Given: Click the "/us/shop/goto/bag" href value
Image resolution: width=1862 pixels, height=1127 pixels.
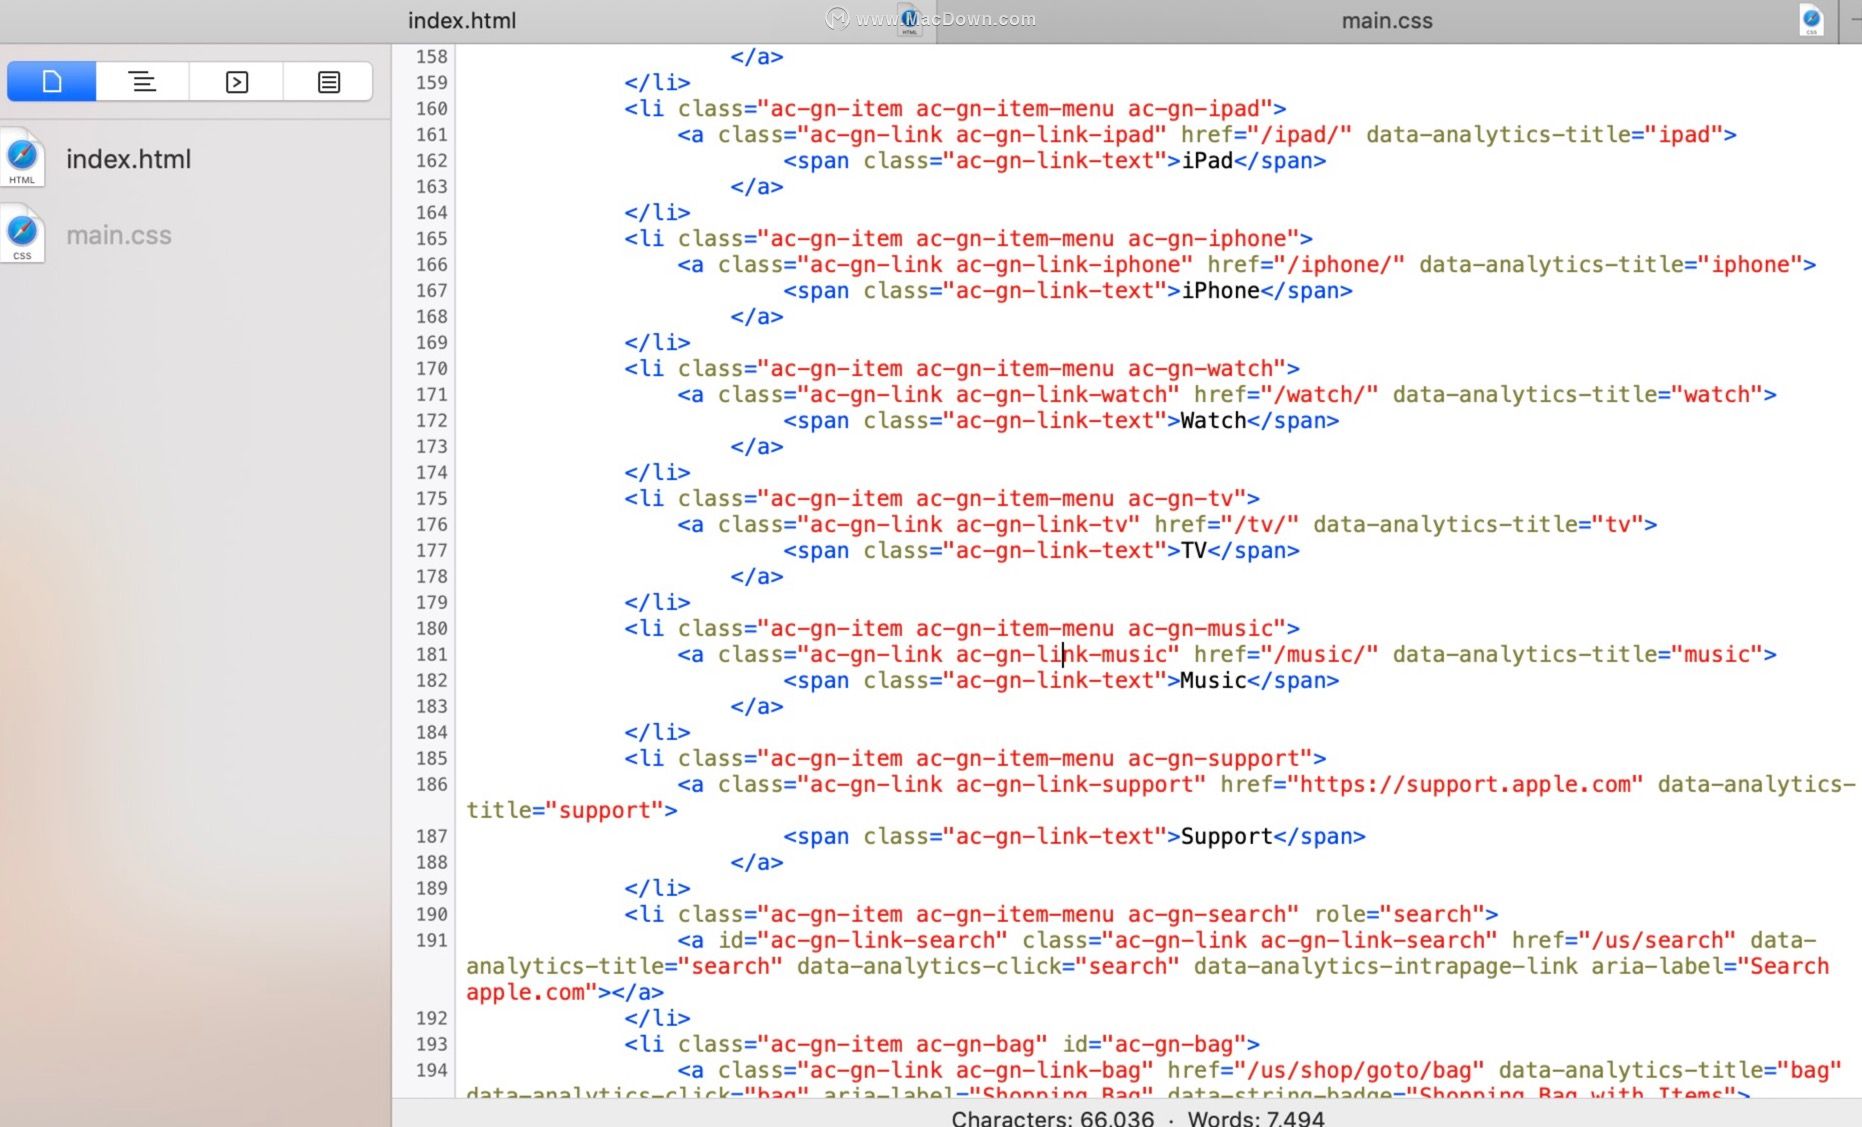Looking at the screenshot, I should 1359,1071.
